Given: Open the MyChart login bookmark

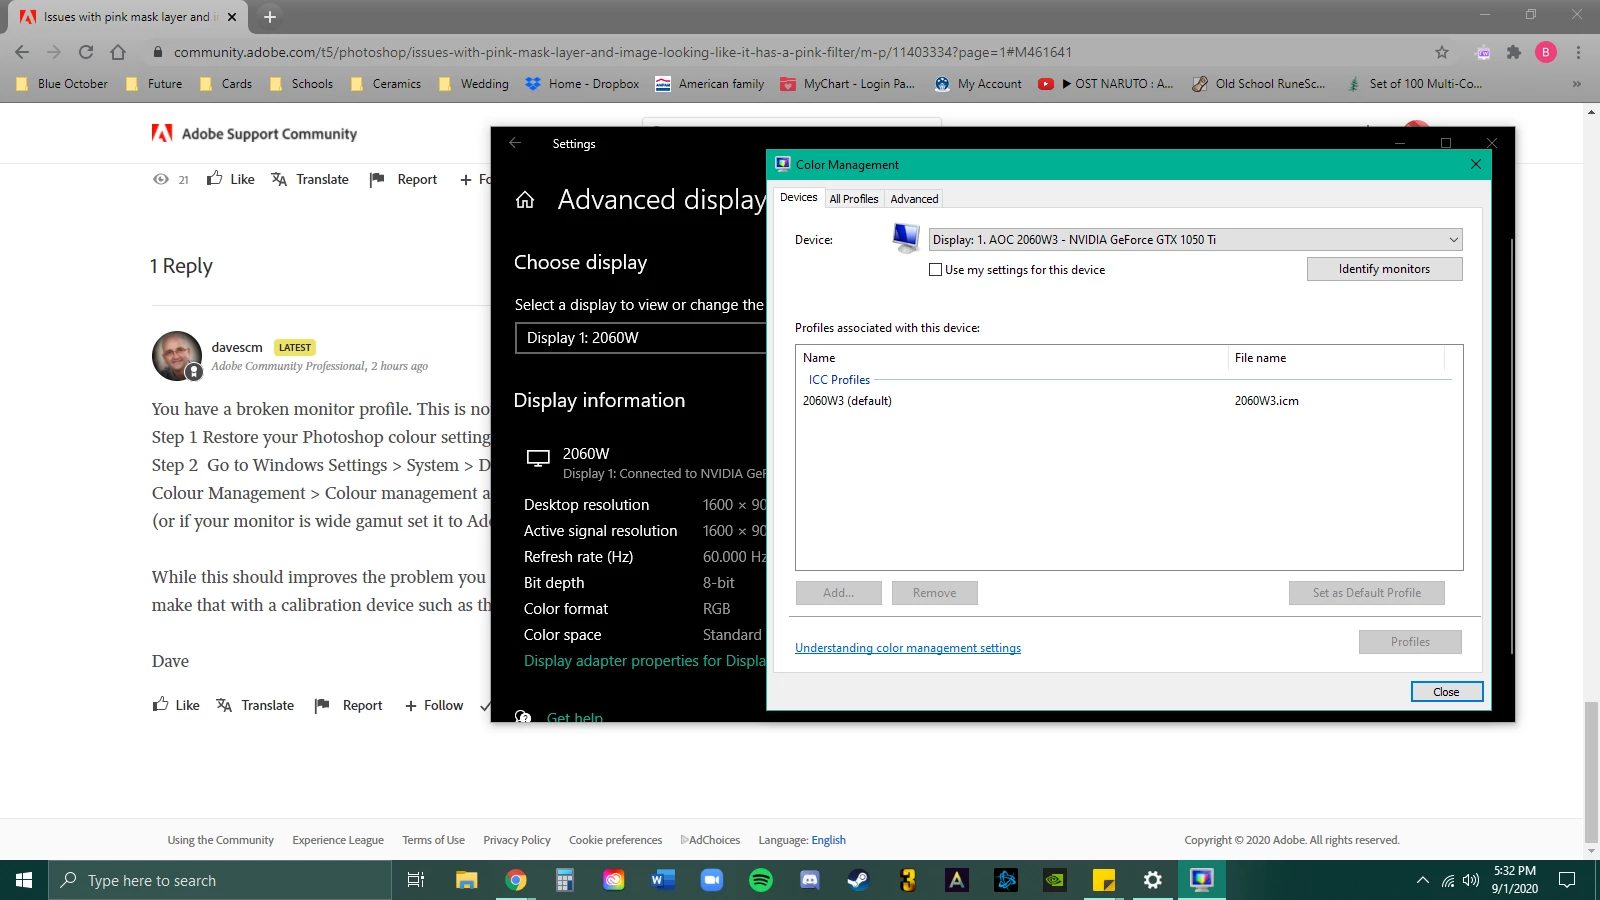Looking at the screenshot, I should click(x=848, y=84).
